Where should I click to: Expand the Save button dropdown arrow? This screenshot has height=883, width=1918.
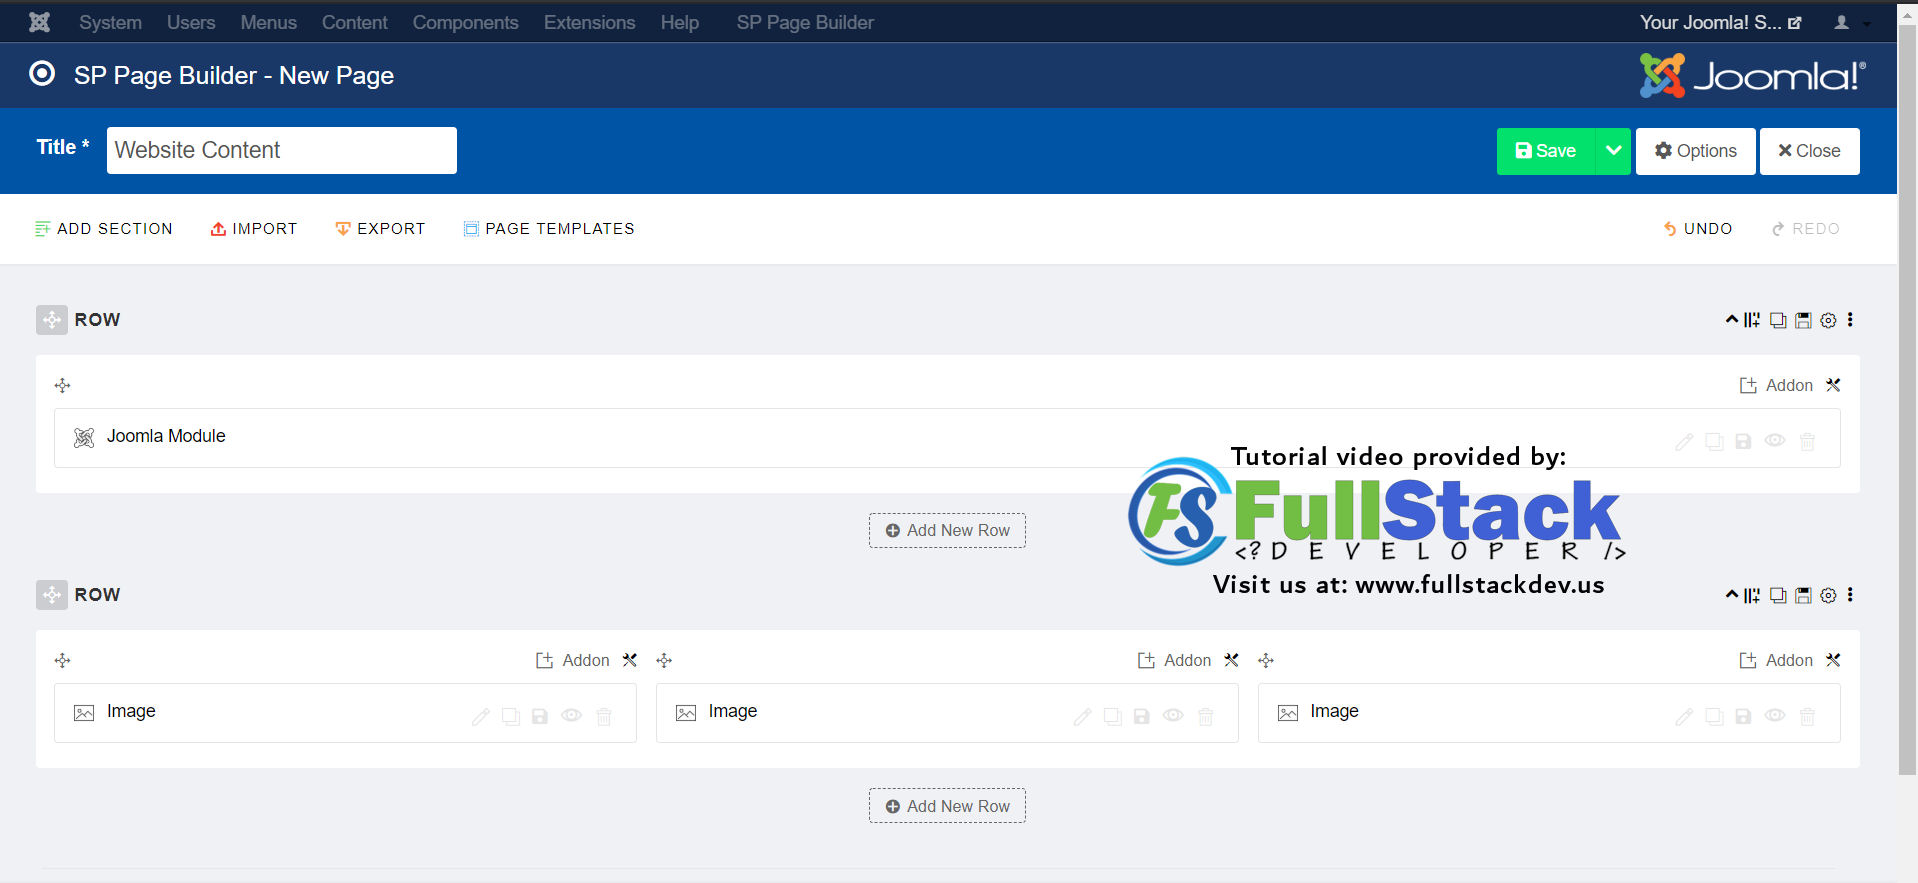[1613, 151]
